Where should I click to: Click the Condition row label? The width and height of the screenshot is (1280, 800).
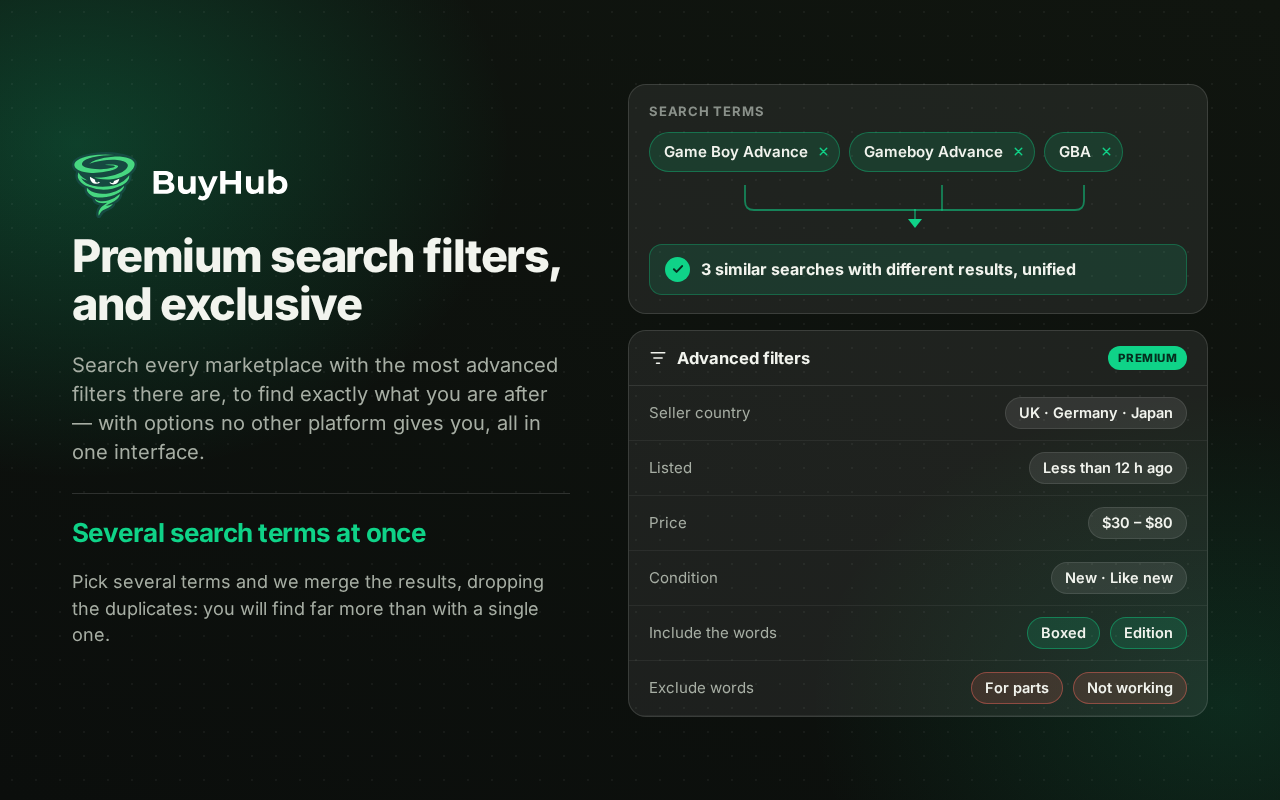pyautogui.click(x=683, y=578)
